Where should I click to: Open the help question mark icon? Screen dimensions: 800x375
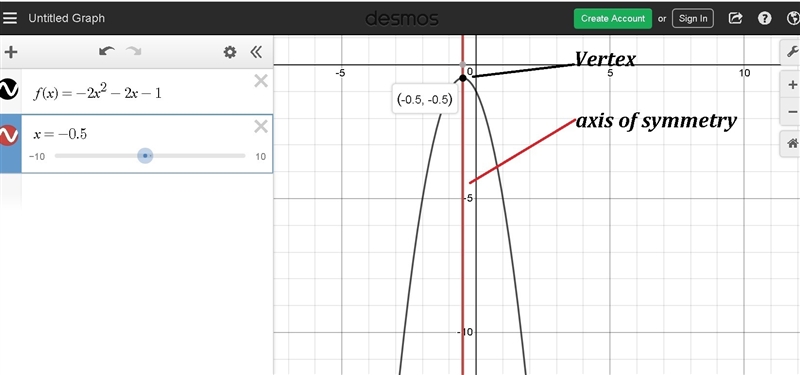764,18
